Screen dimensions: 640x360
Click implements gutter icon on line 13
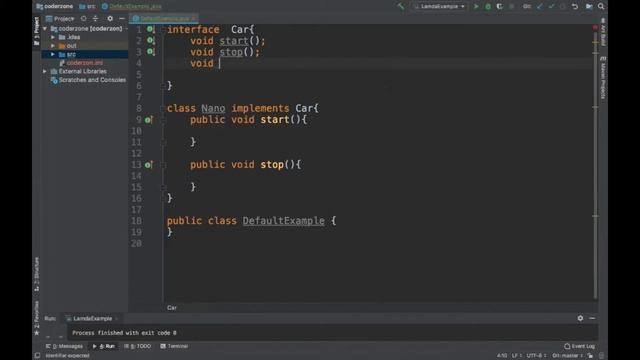click(149, 165)
